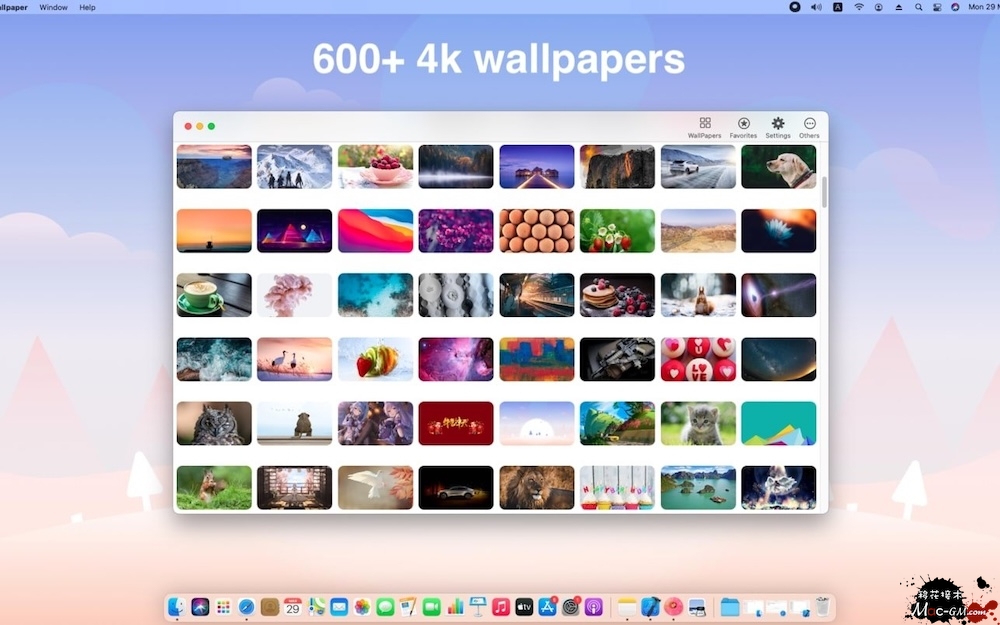Open the App Store dock icon
The width and height of the screenshot is (1000, 625).
pos(547,607)
